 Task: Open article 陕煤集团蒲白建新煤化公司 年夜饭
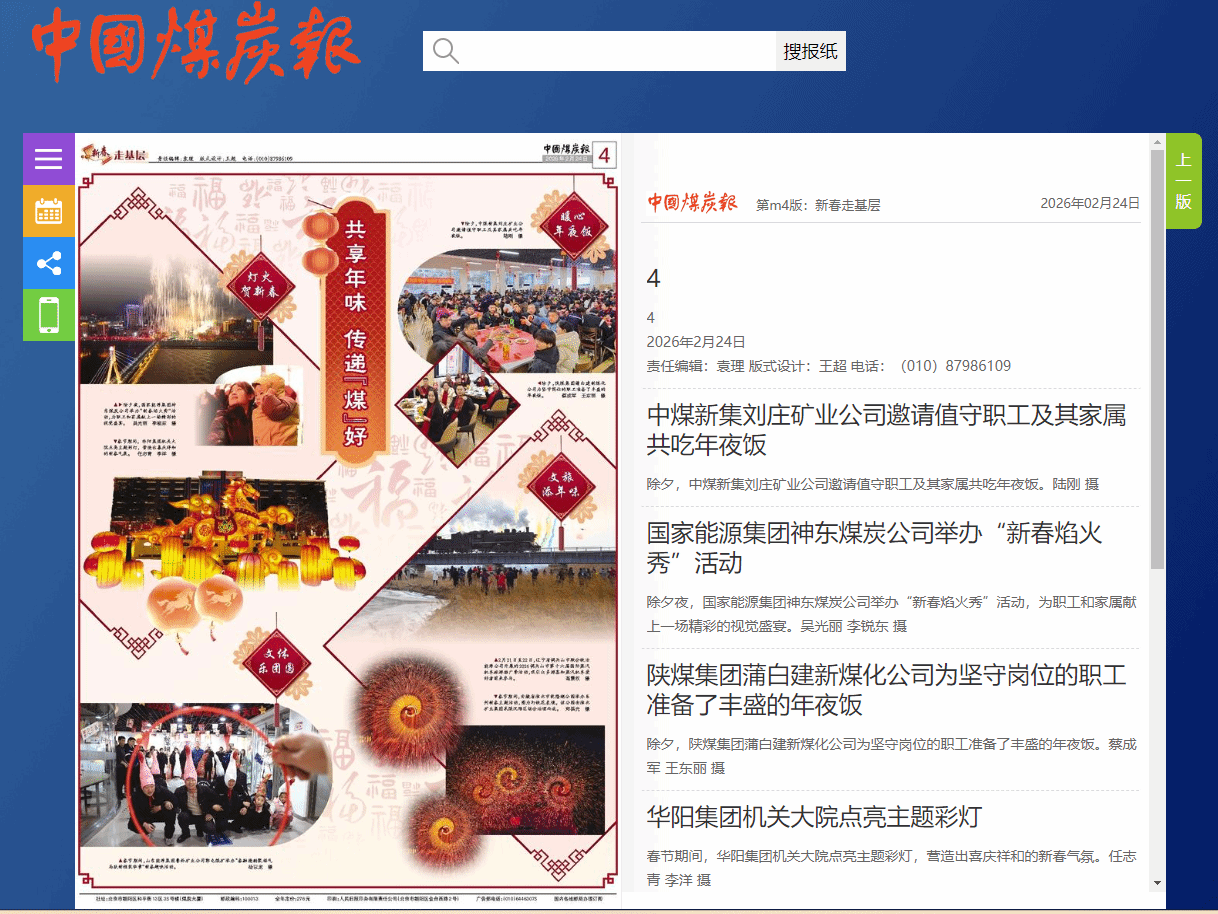(x=887, y=689)
